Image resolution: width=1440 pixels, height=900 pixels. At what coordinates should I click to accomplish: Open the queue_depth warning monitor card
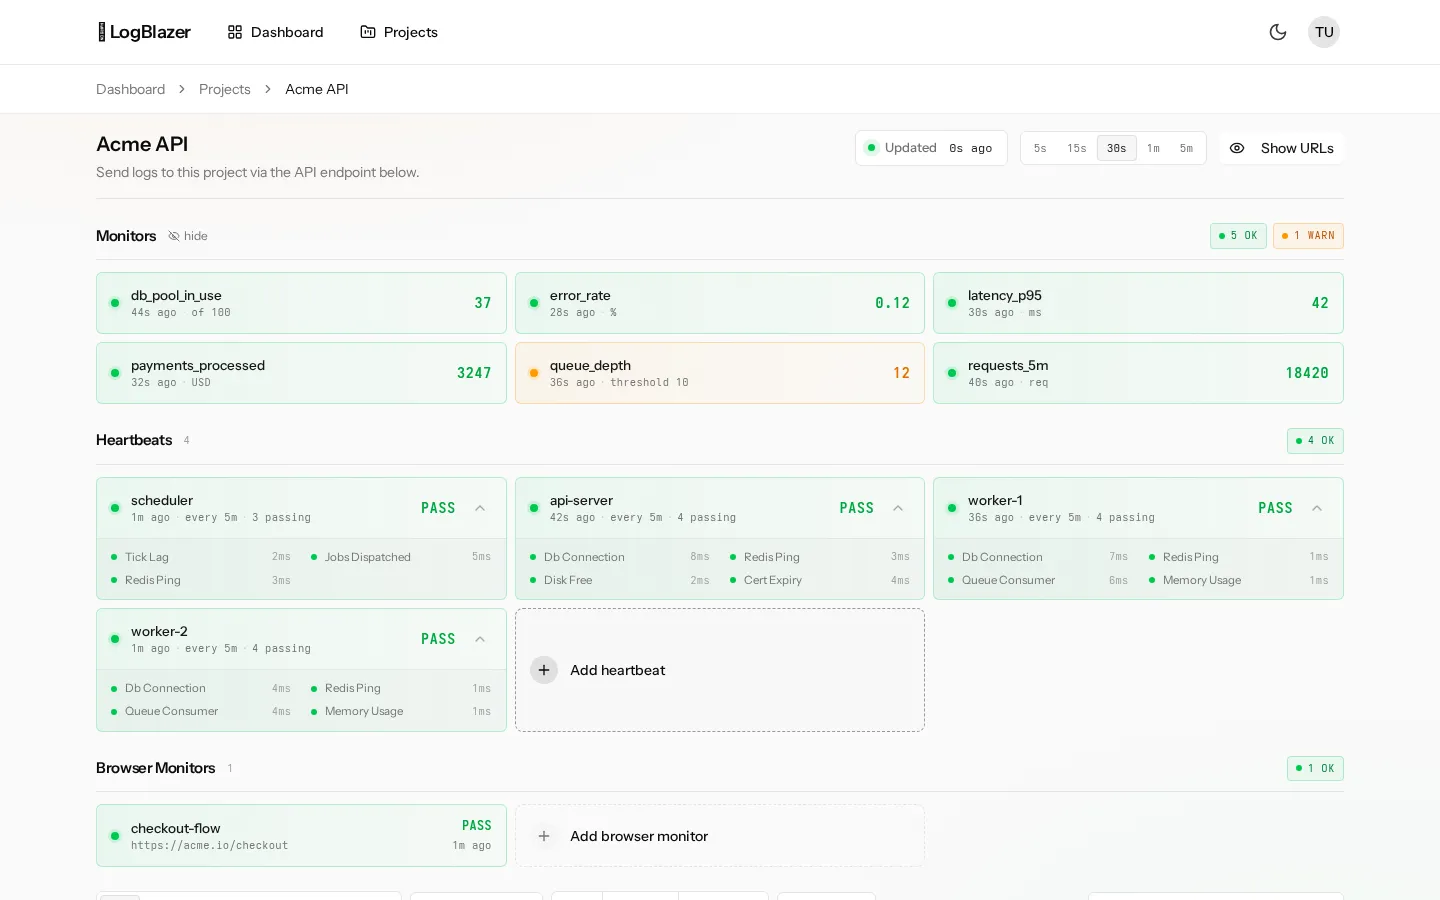tap(720, 373)
